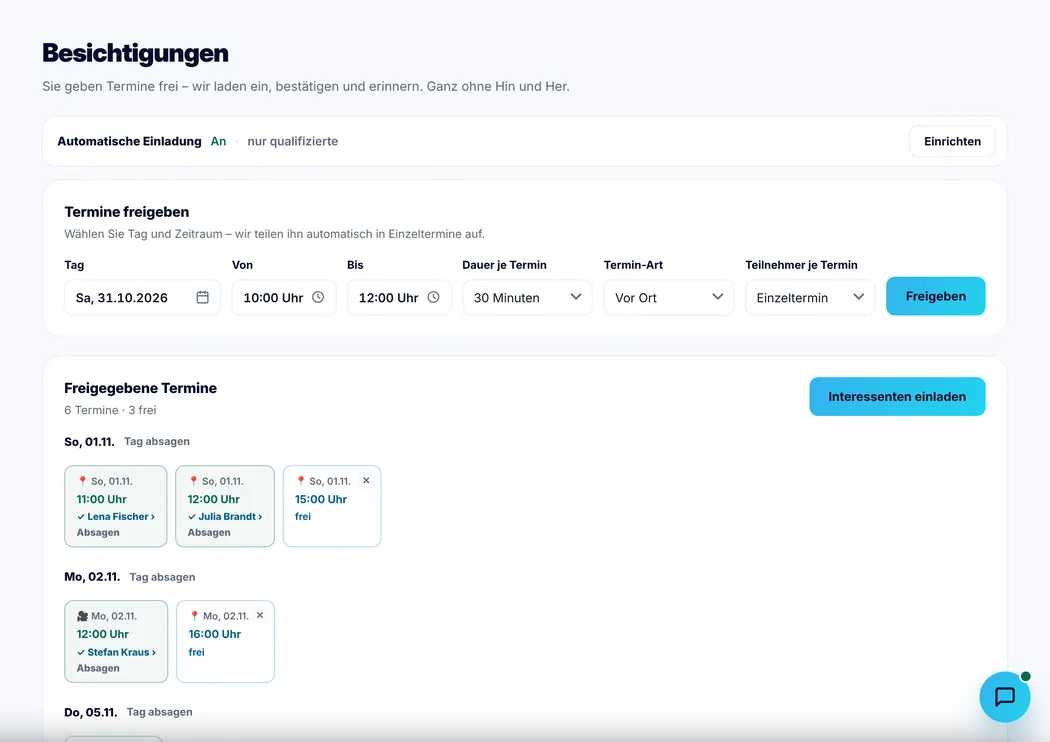Screen dimensions: 1050x742
Task: Expand the Dauer je Termin dropdown
Action: [527, 297]
